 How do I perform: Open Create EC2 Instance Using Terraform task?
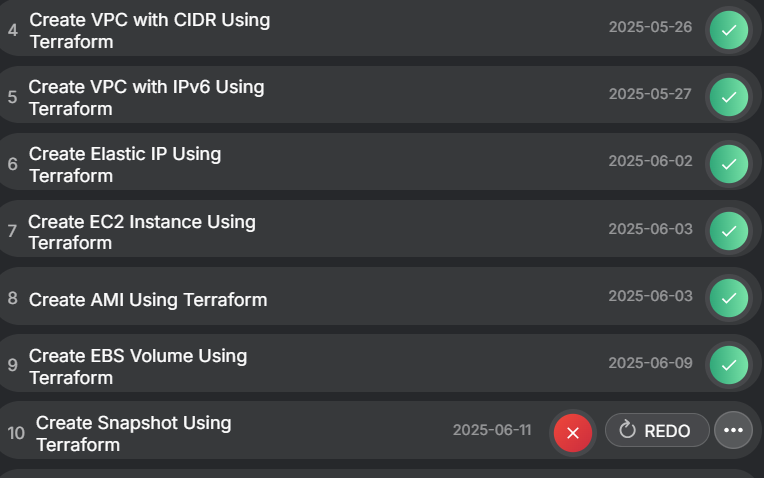142,232
